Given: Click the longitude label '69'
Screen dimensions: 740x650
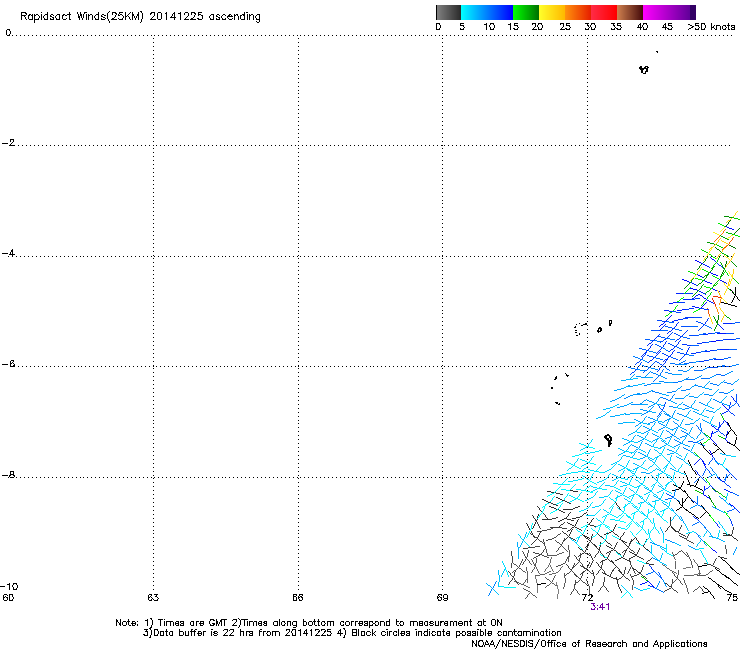Looking at the screenshot, I should 442,598.
